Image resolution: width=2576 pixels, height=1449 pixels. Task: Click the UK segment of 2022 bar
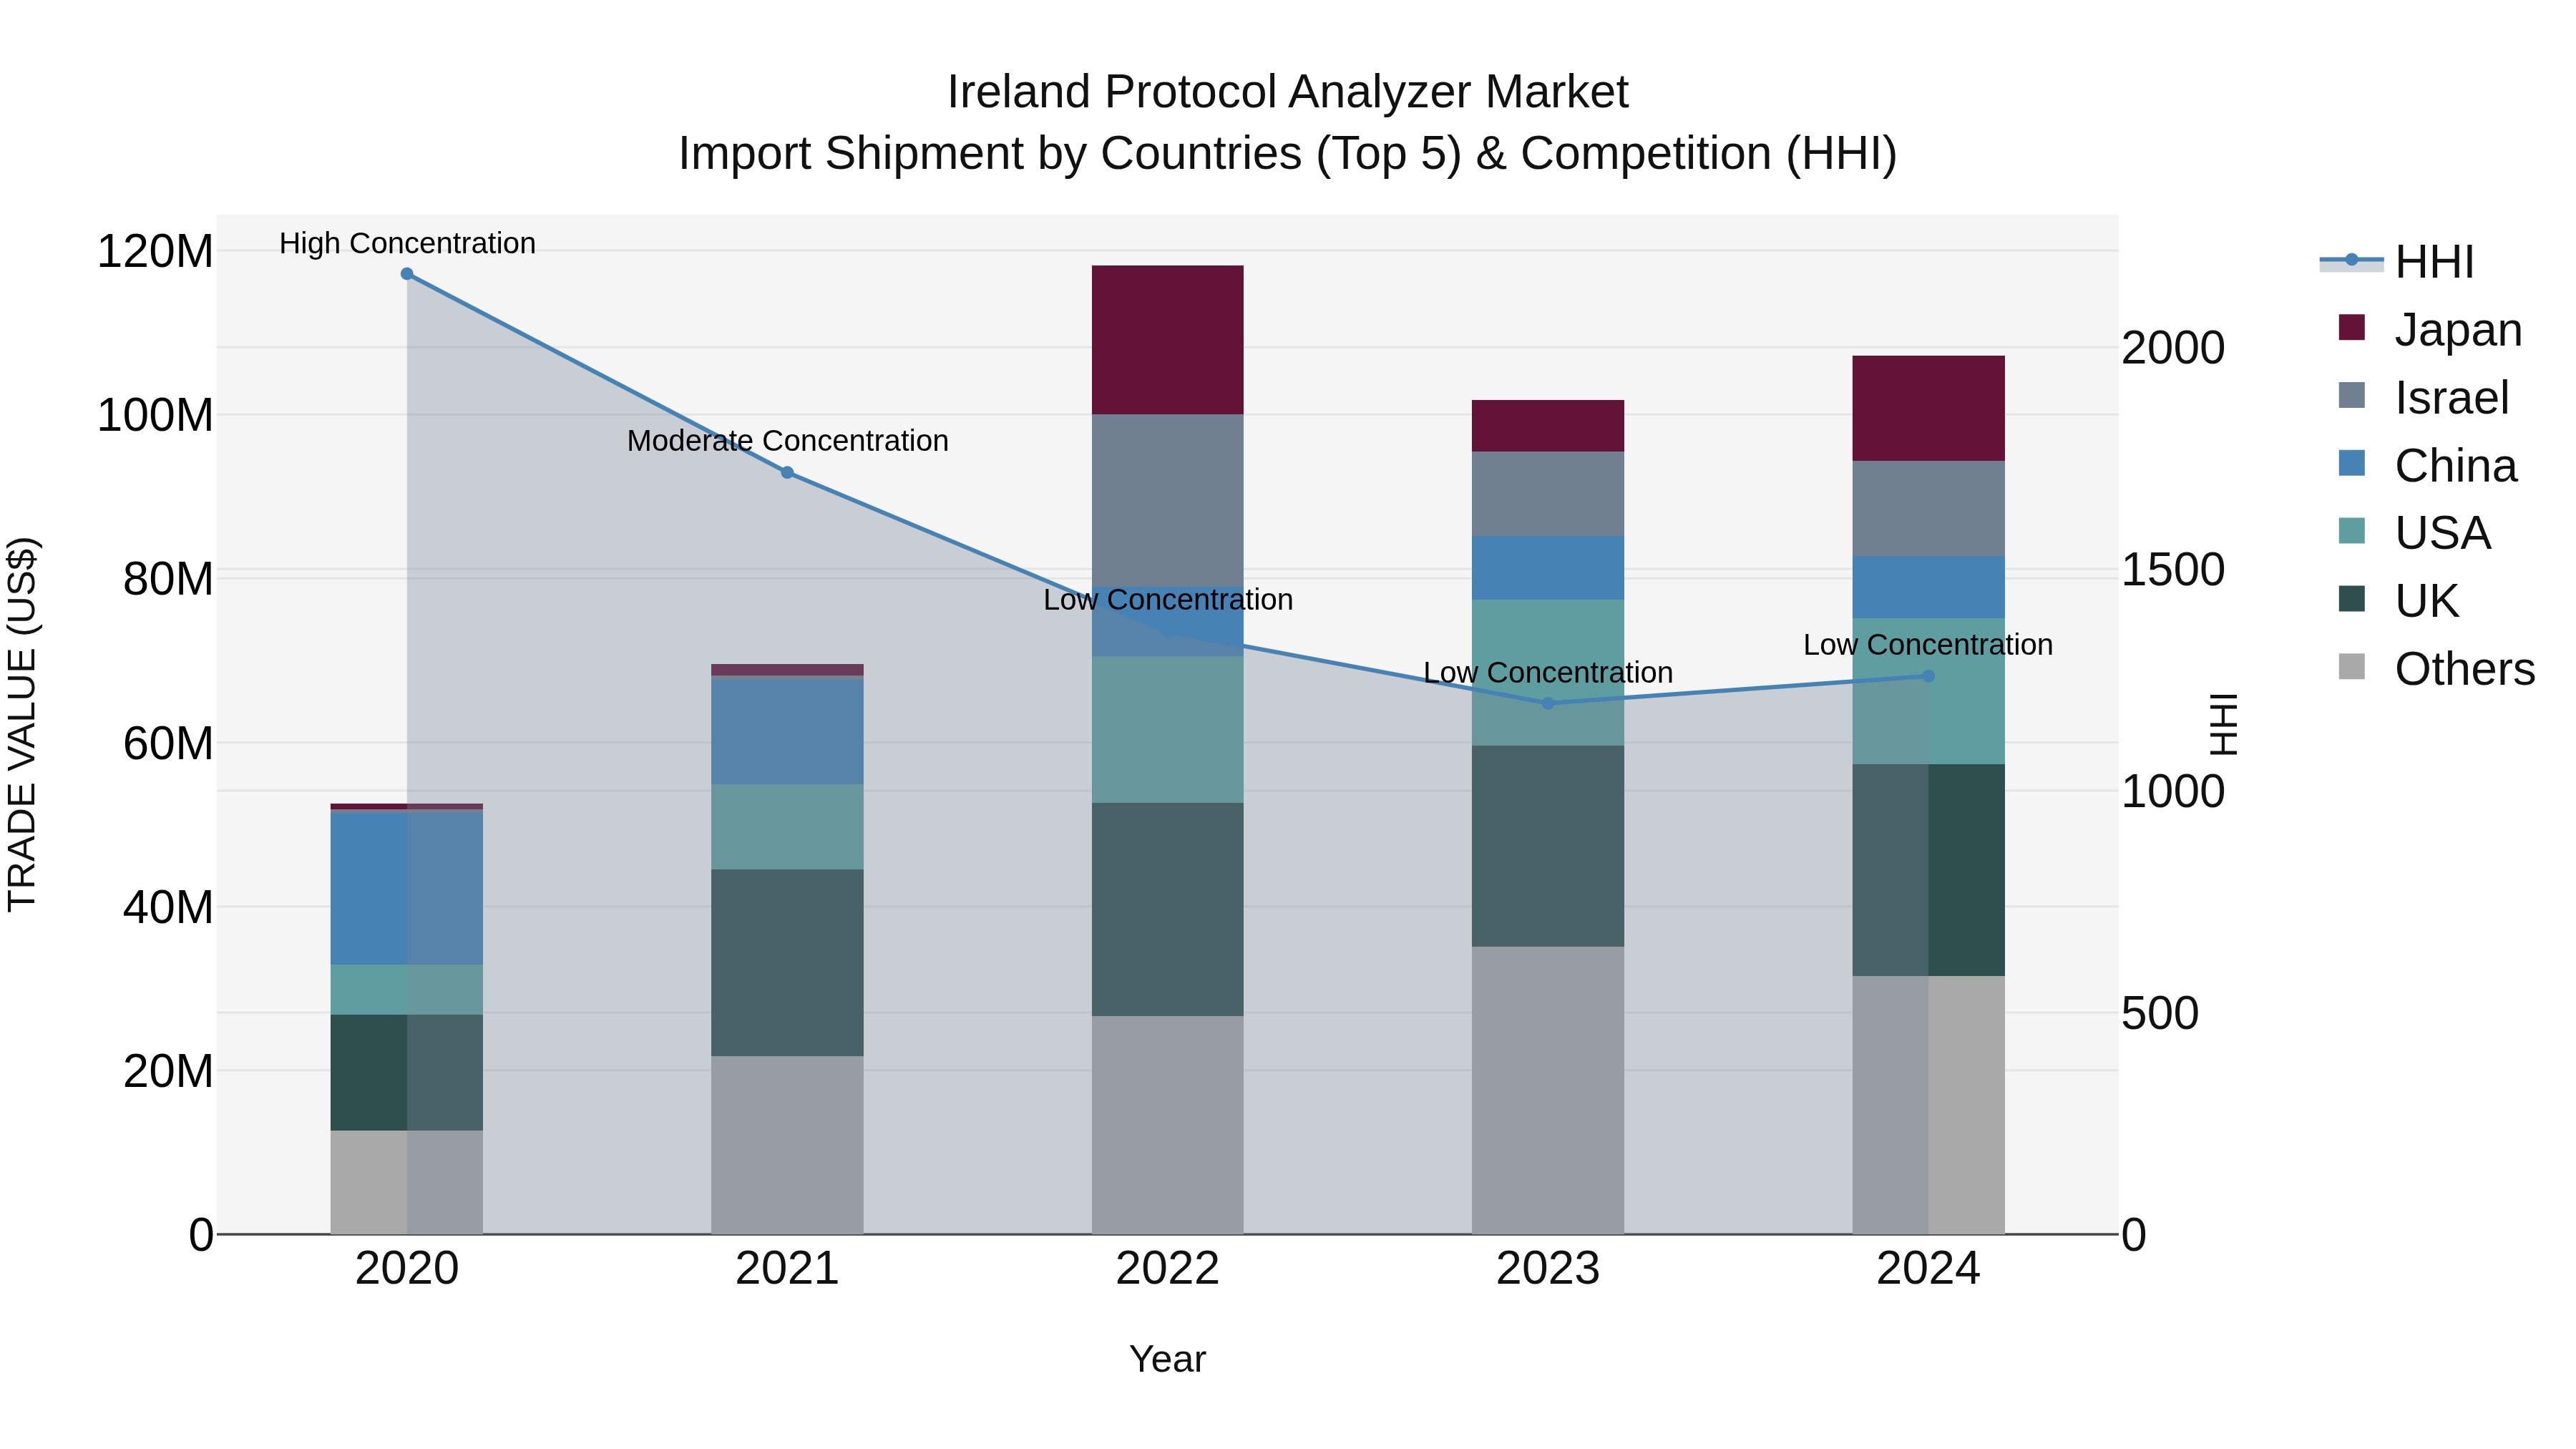(x=1168, y=910)
